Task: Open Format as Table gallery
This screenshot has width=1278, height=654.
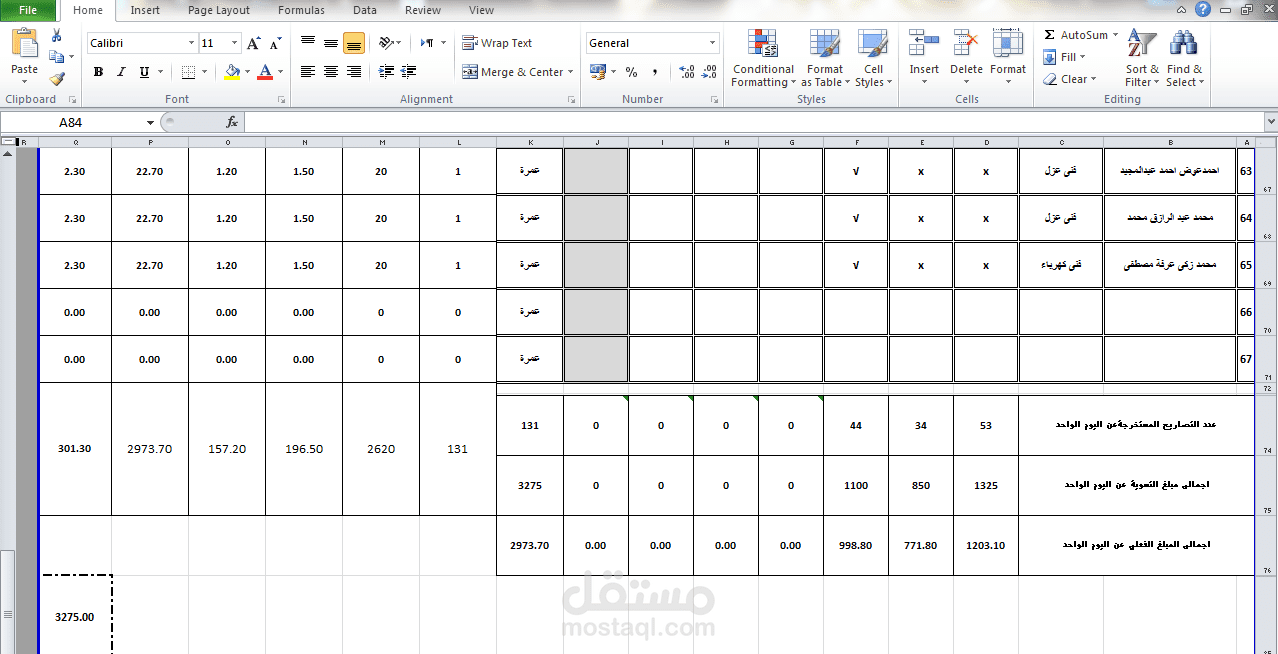Action: (825, 59)
